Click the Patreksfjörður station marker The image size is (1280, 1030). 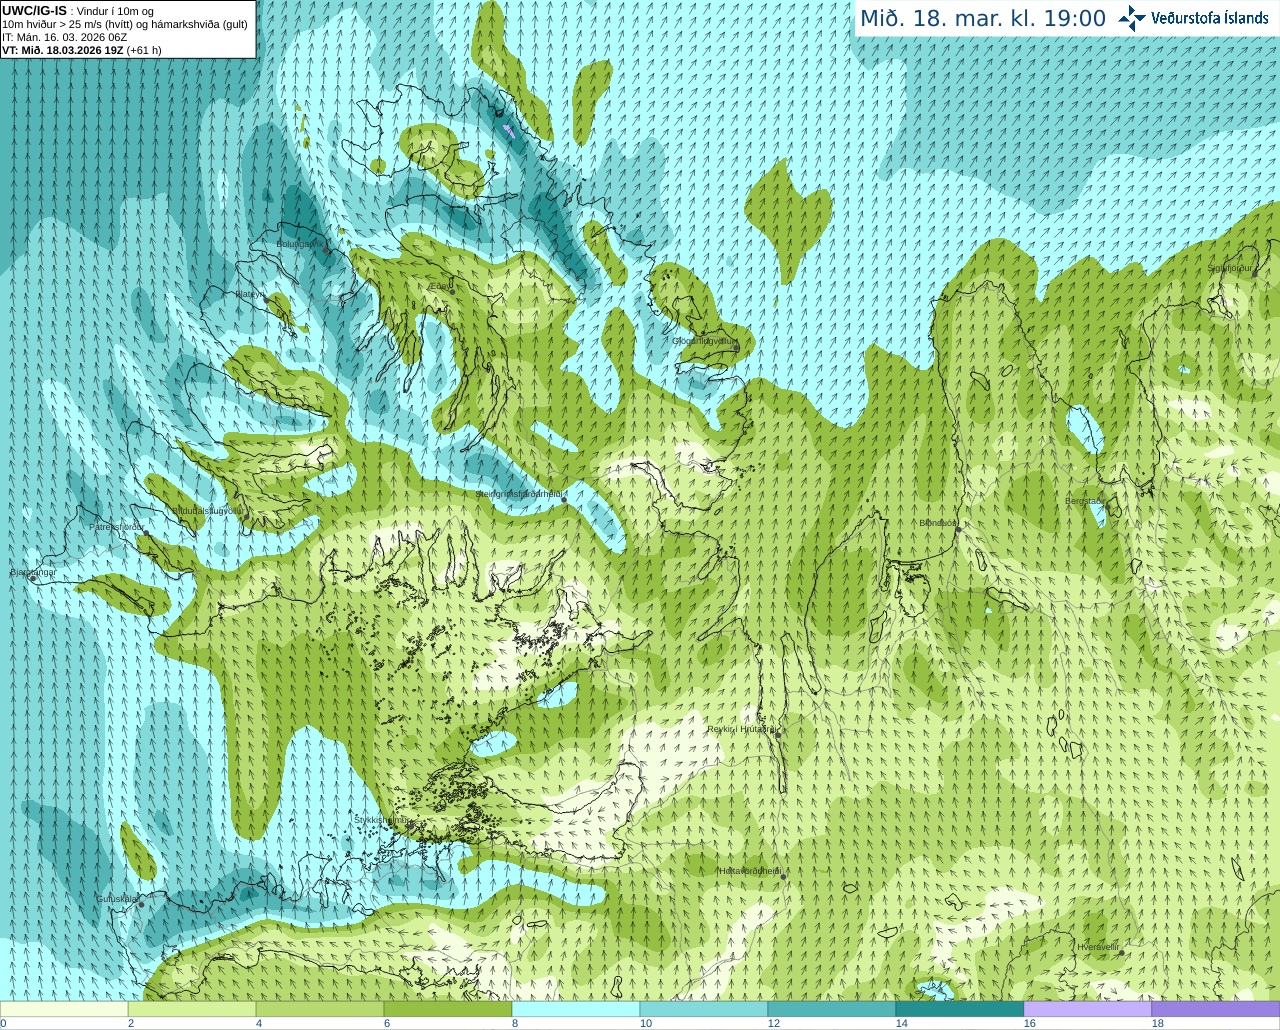146,534
